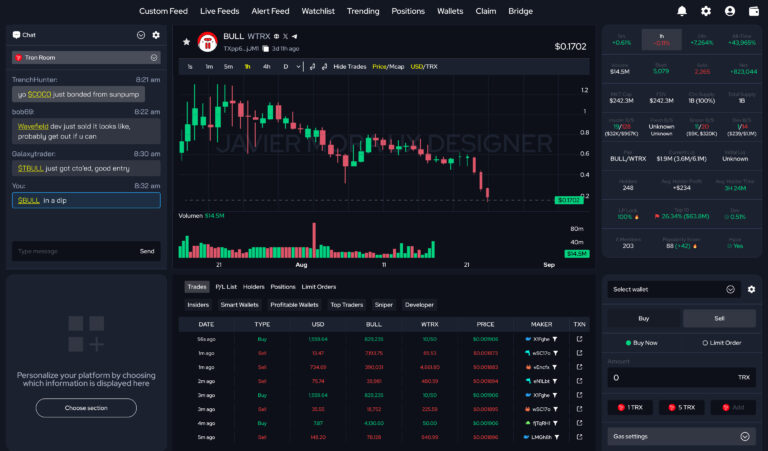
Task: Open transaction link for 2m ago trade
Action: pyautogui.click(x=579, y=381)
